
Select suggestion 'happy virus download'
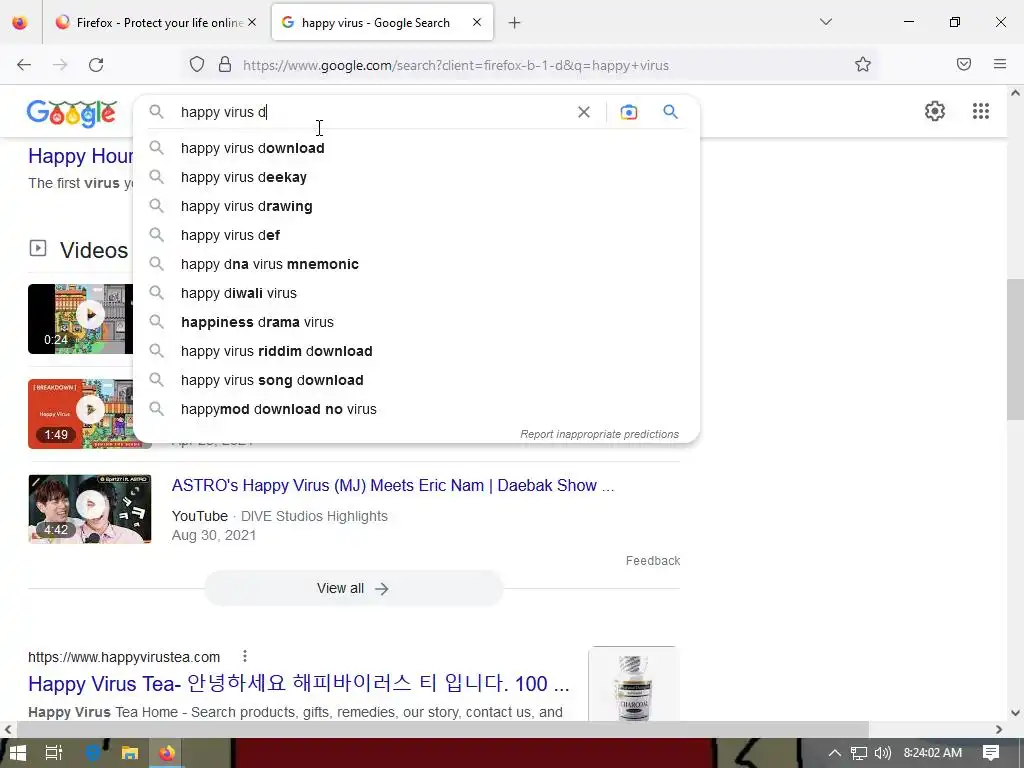[x=417, y=148]
